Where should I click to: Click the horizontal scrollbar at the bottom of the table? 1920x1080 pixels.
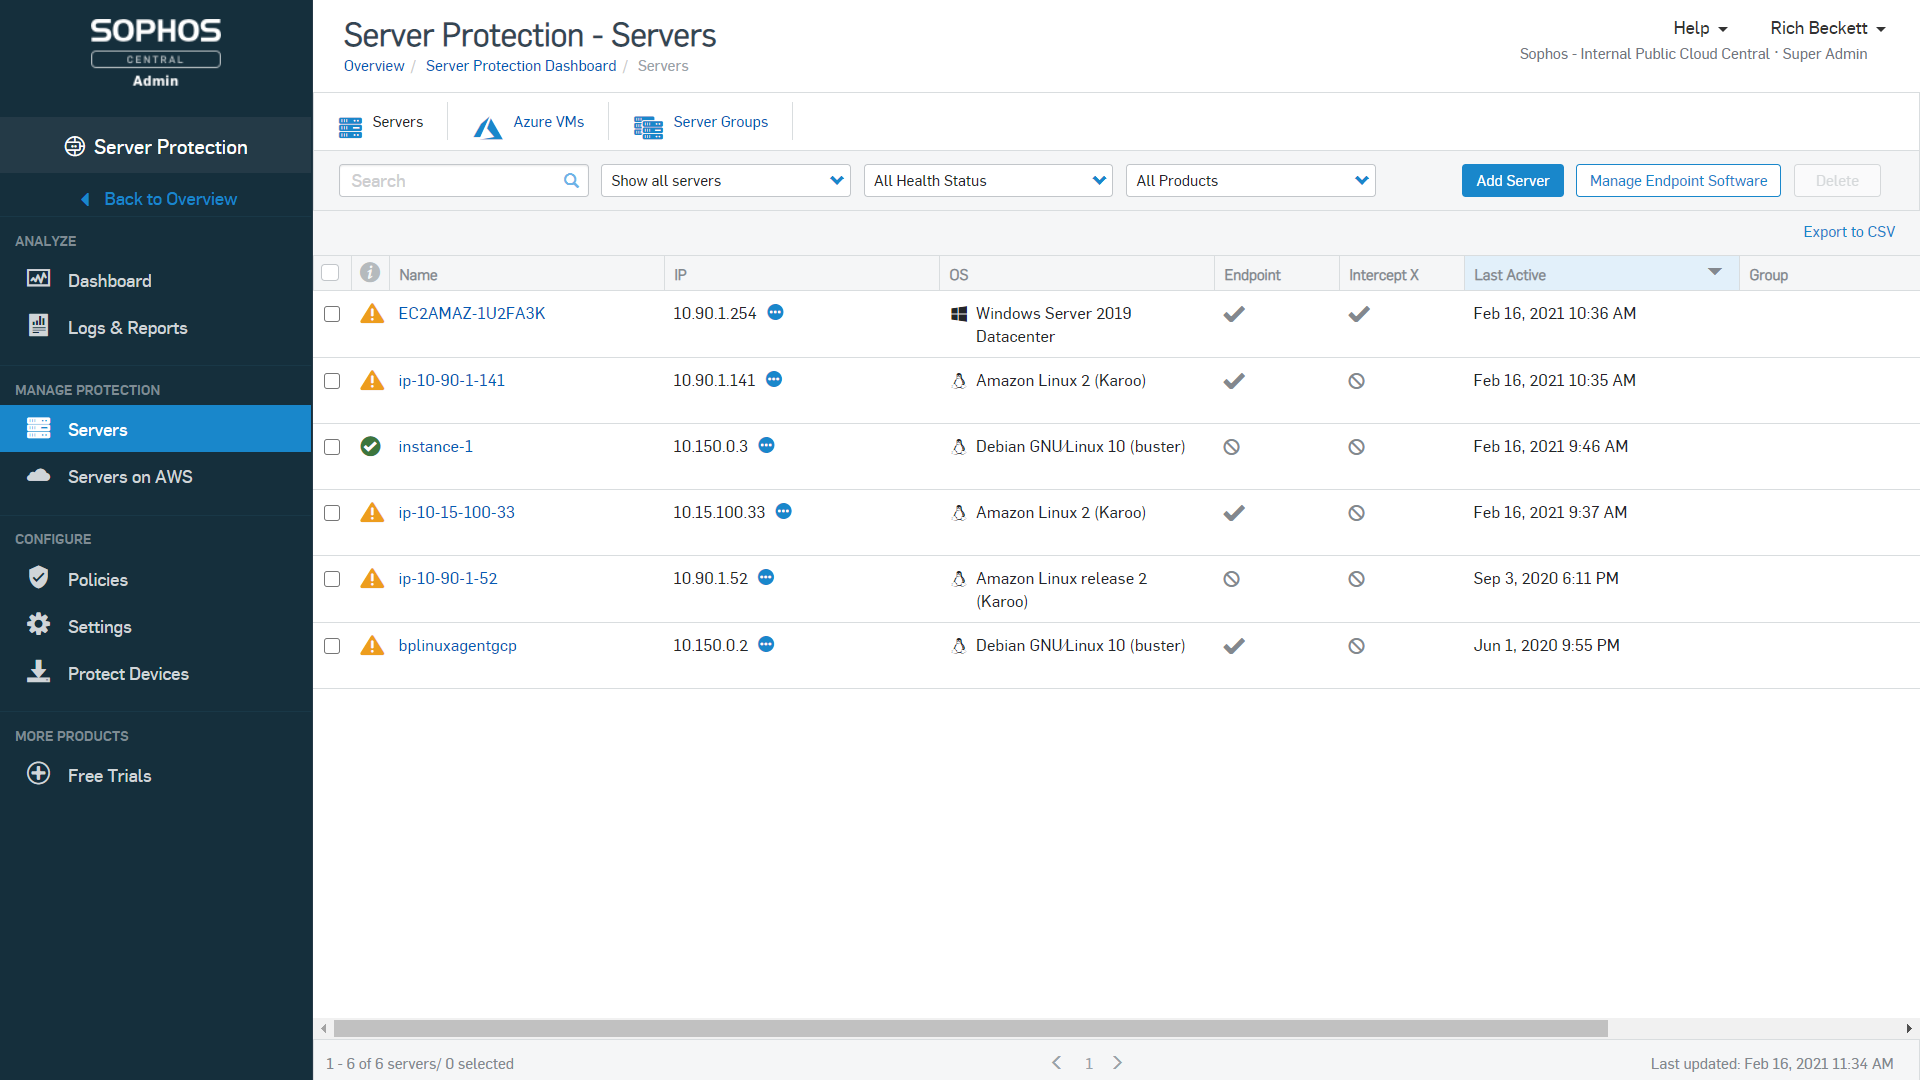click(970, 1029)
